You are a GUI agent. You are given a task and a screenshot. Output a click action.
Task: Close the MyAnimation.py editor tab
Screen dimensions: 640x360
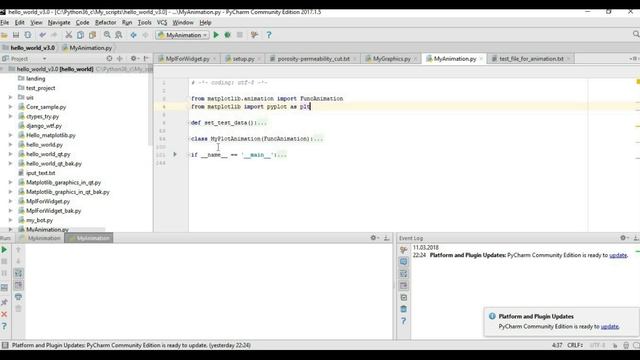pos(481,59)
